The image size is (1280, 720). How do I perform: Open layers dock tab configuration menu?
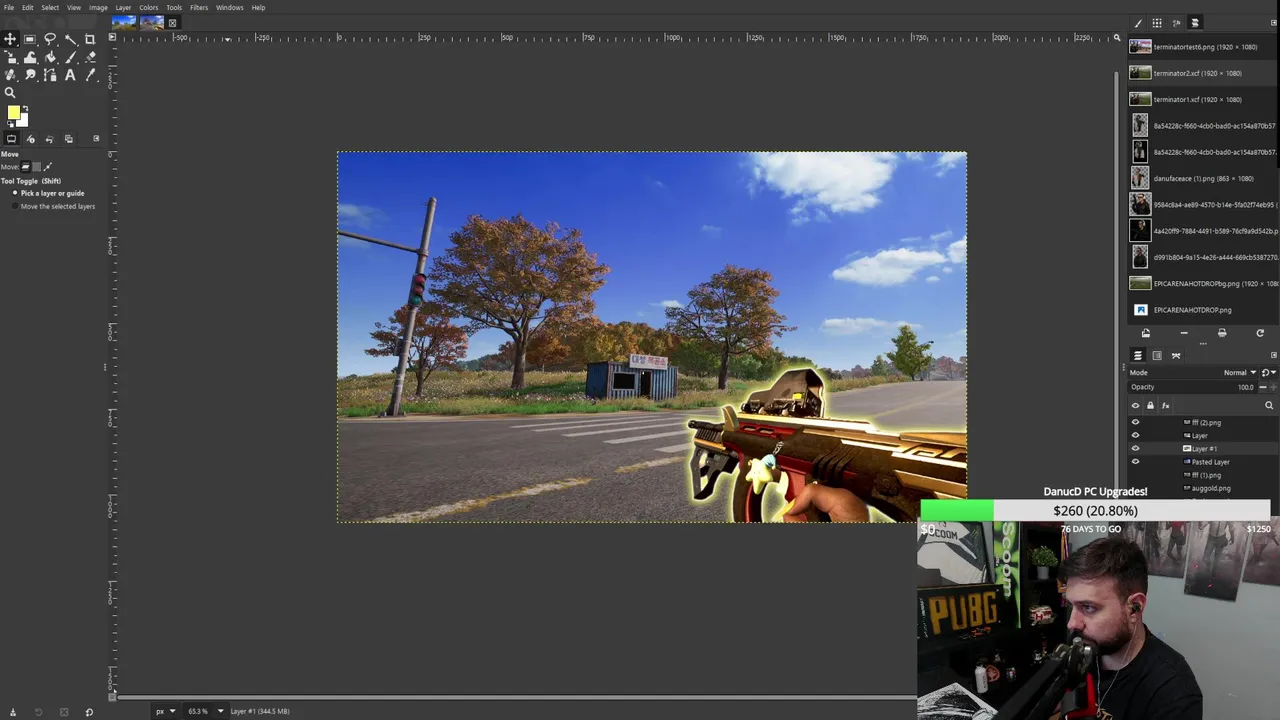pyautogui.click(x=1273, y=355)
